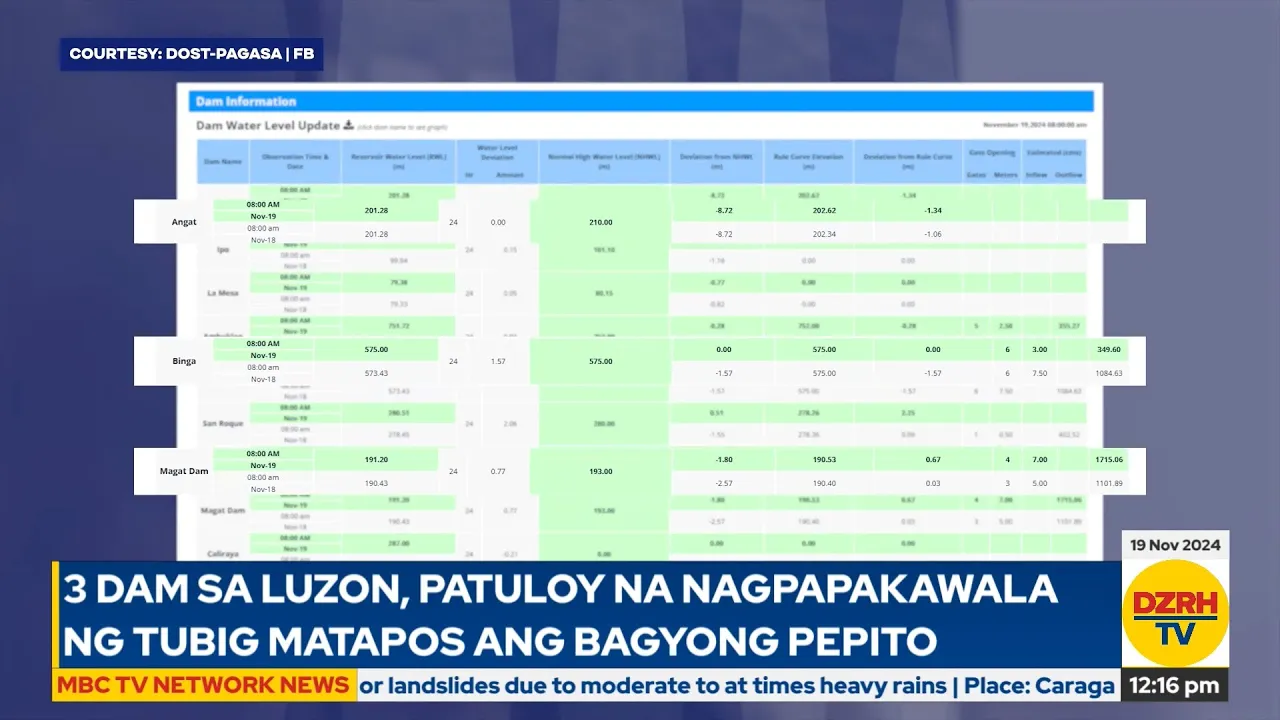Image resolution: width=1280 pixels, height=720 pixels.
Task: Click the Inflow sub-column header
Action: tap(1036, 174)
